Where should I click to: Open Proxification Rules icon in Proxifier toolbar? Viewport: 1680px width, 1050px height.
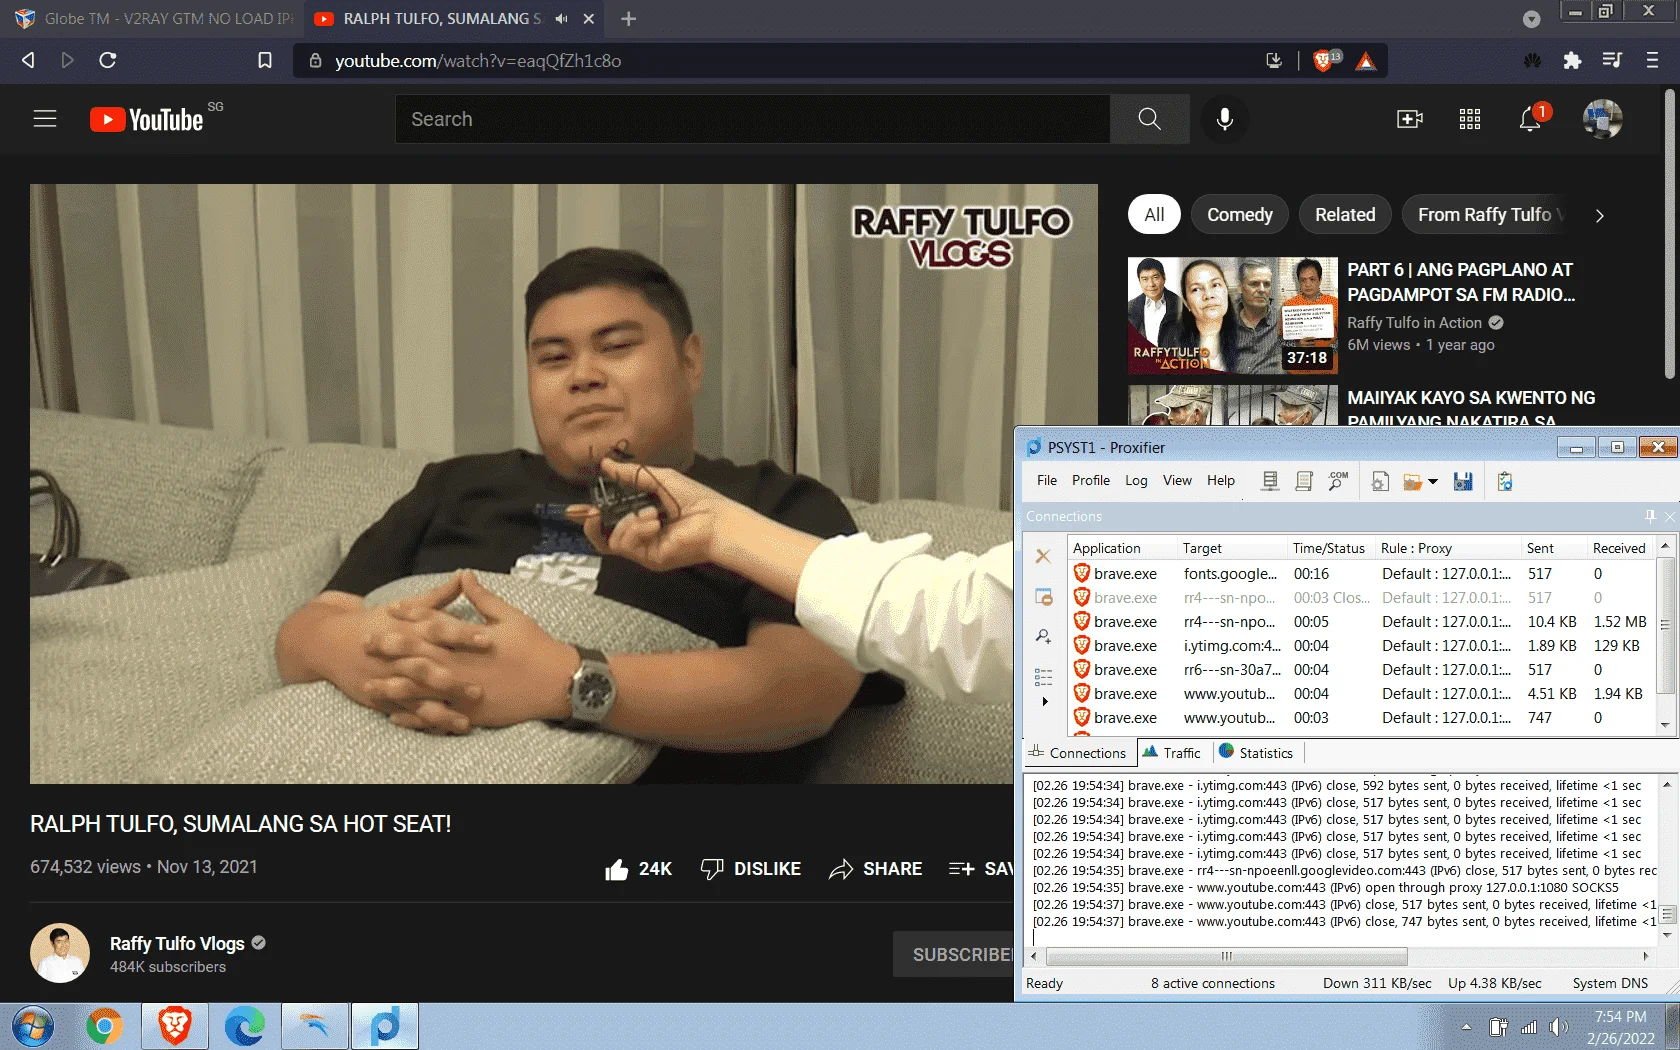pos(1304,481)
